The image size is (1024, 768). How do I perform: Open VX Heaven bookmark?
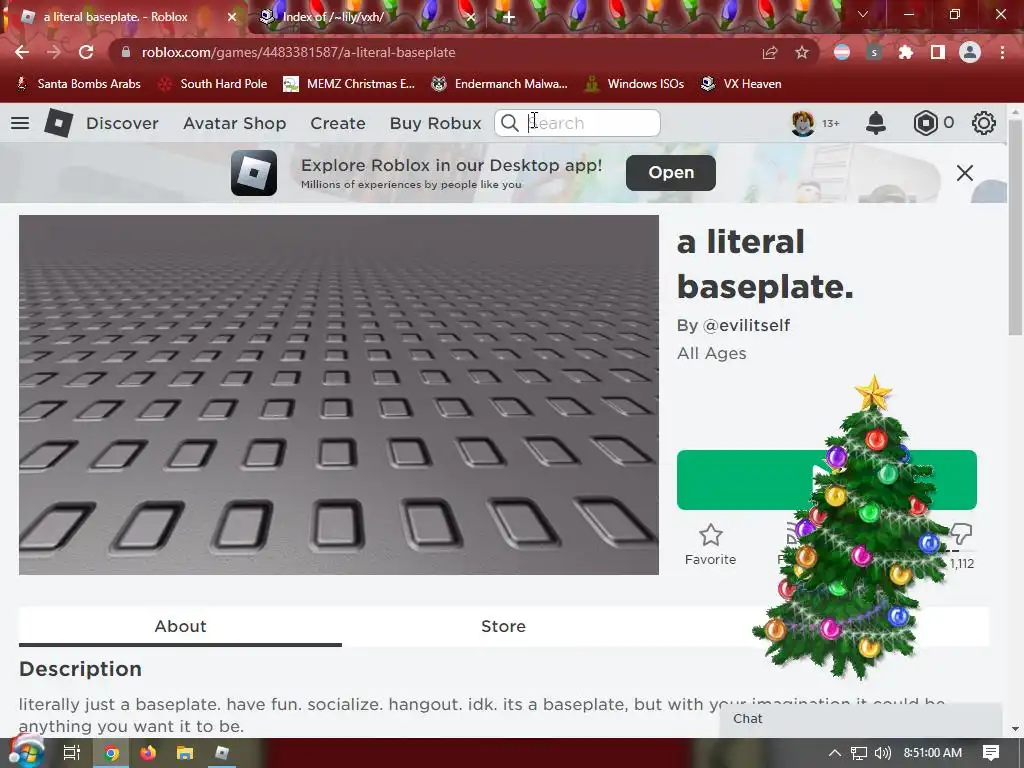pyautogui.click(x=741, y=84)
